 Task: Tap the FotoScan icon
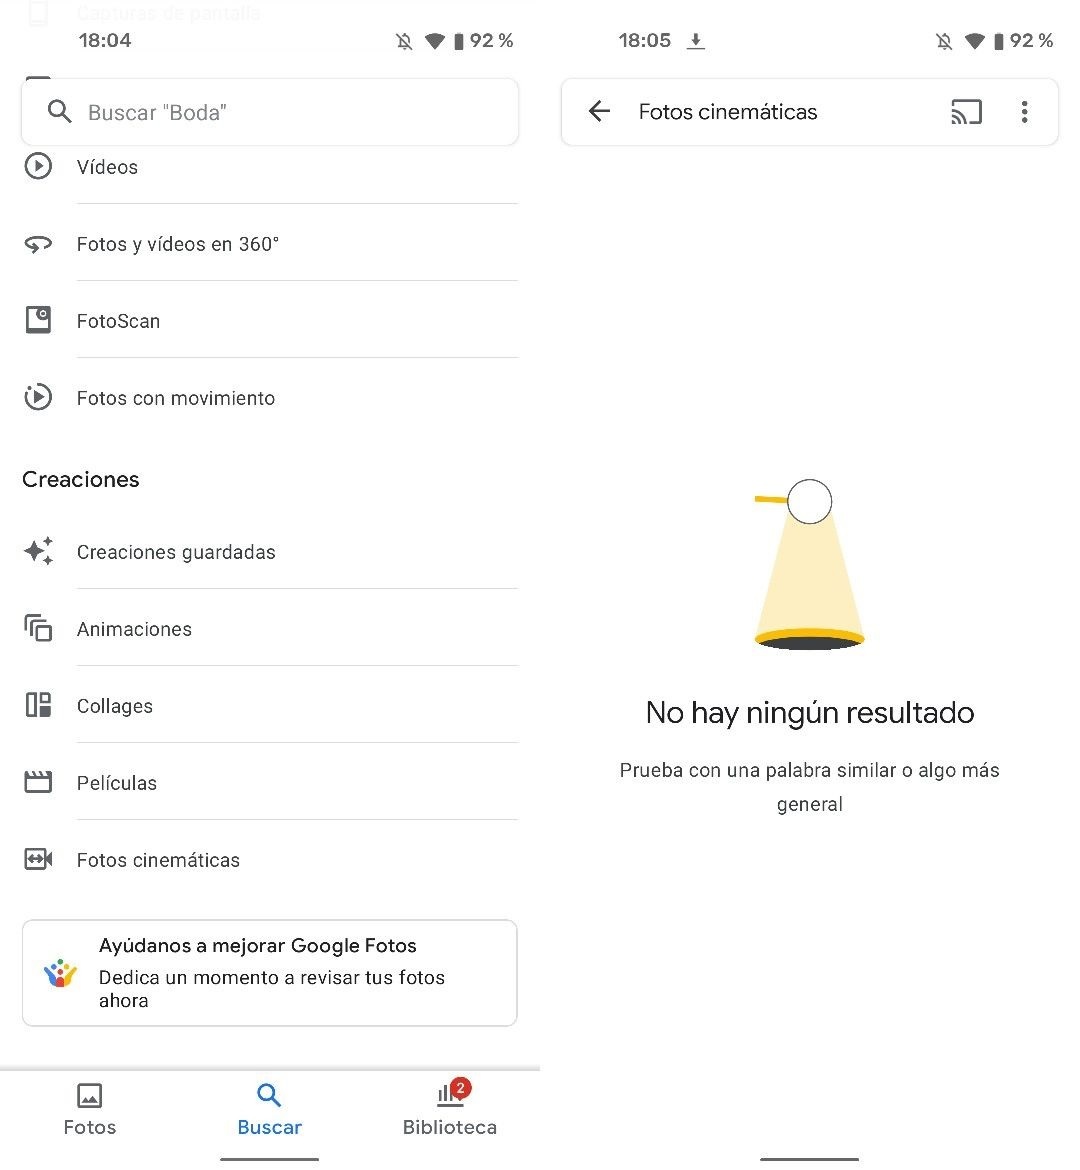pos(38,320)
